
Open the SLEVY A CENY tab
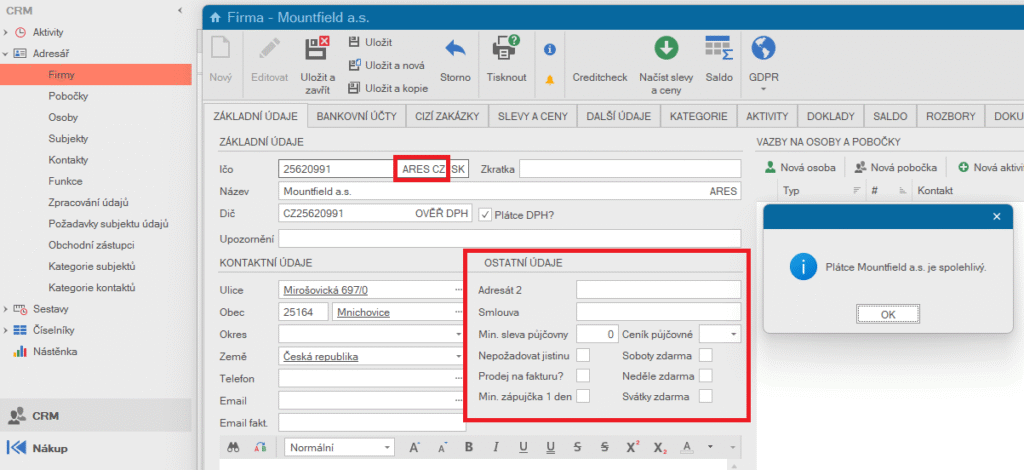click(533, 117)
